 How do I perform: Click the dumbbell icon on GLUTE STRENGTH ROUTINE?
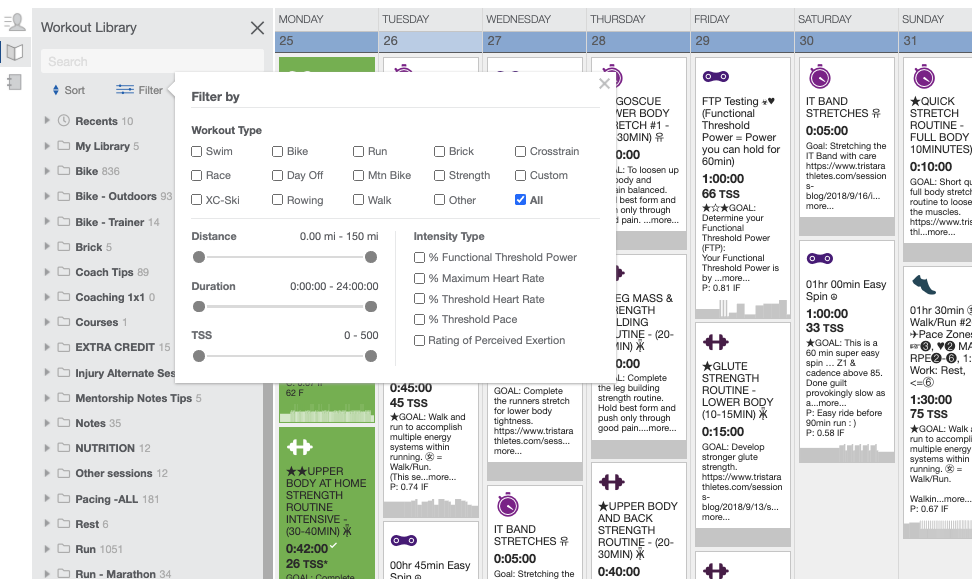[716, 341]
